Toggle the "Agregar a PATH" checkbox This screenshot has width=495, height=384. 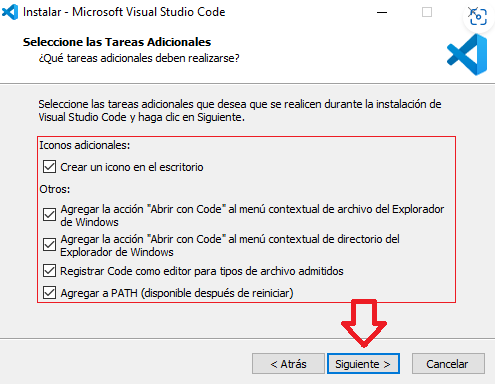[x=49, y=293]
